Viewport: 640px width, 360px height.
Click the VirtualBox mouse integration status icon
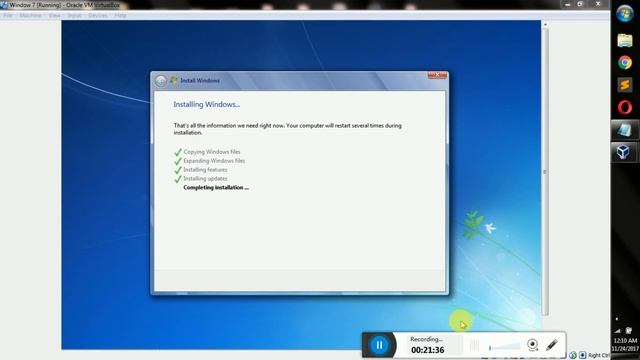click(582, 355)
